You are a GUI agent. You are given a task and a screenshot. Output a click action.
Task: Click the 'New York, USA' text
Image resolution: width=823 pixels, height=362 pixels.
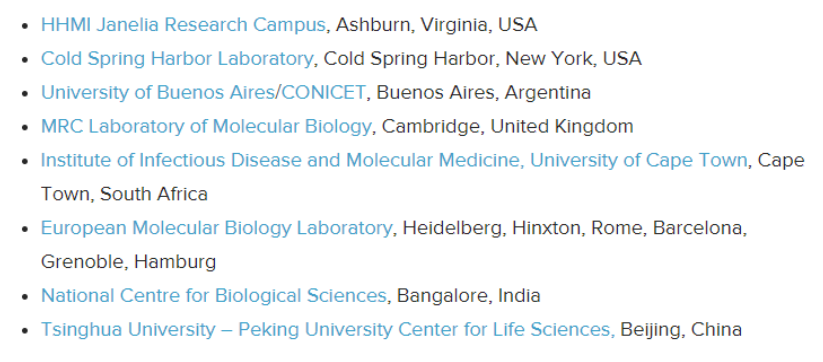574,59
